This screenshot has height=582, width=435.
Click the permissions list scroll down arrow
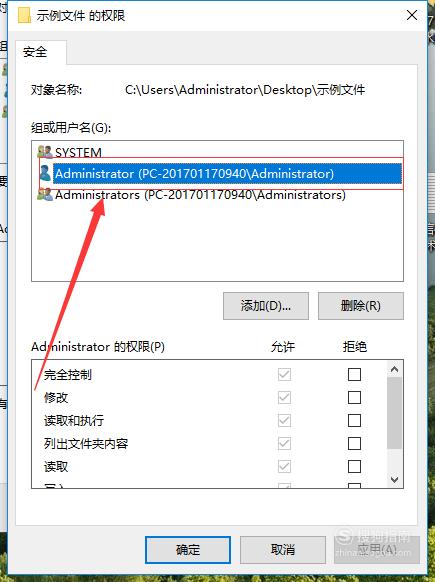tap(394, 480)
